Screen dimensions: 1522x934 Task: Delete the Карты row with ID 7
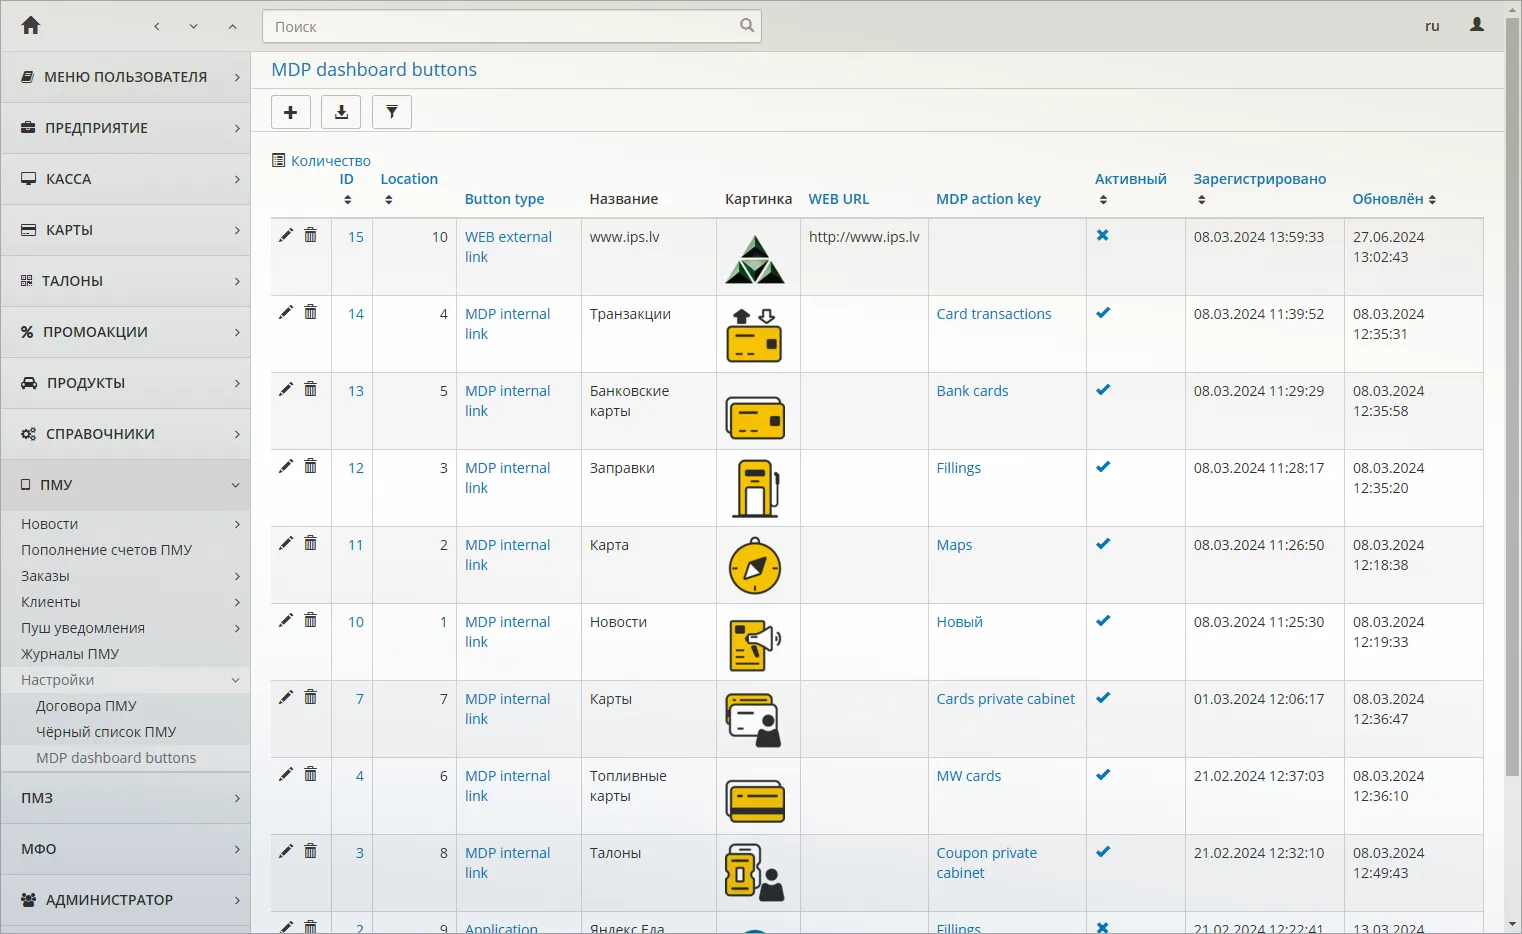311,697
